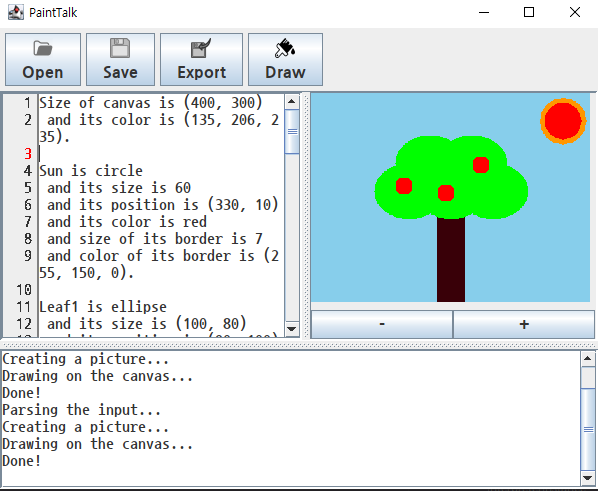This screenshot has width=598, height=491.
Task: Render the picture with the Draw button
Action: (x=285, y=60)
